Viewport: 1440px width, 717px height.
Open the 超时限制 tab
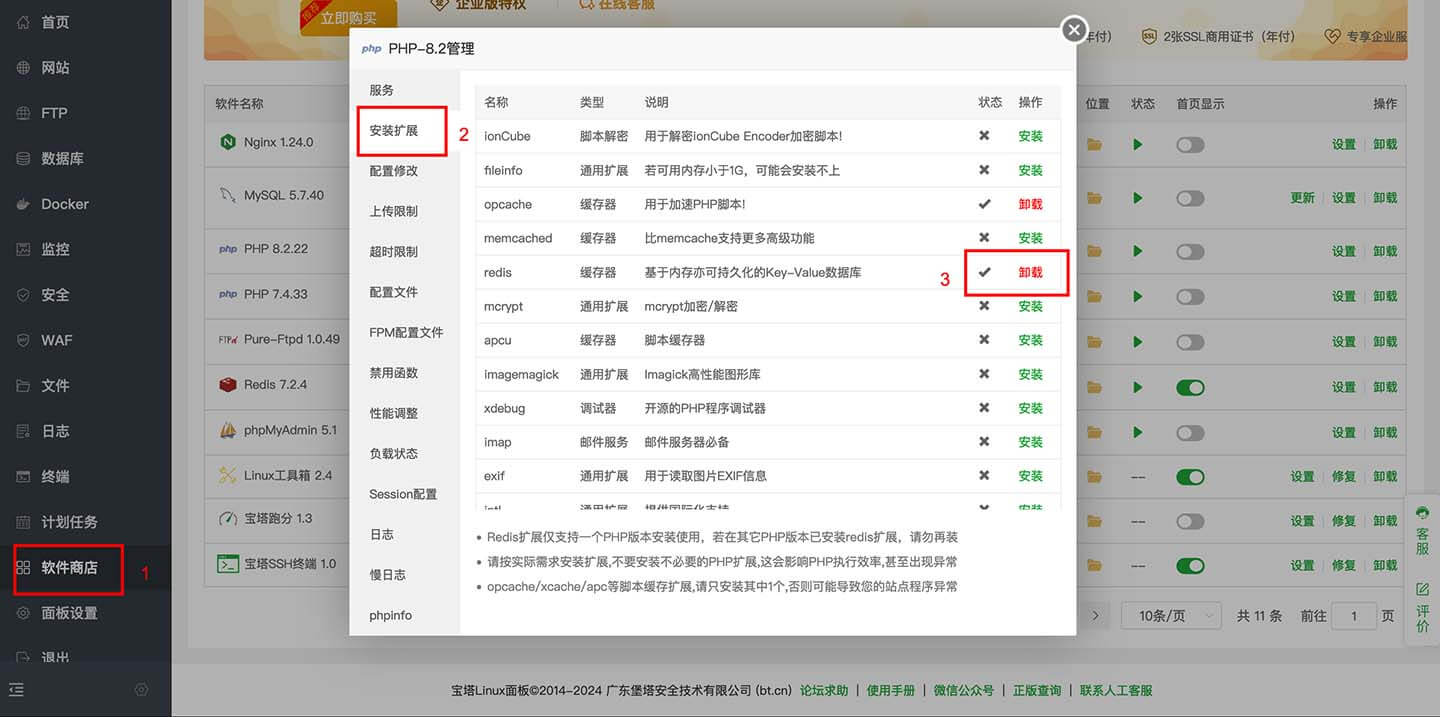coord(404,252)
